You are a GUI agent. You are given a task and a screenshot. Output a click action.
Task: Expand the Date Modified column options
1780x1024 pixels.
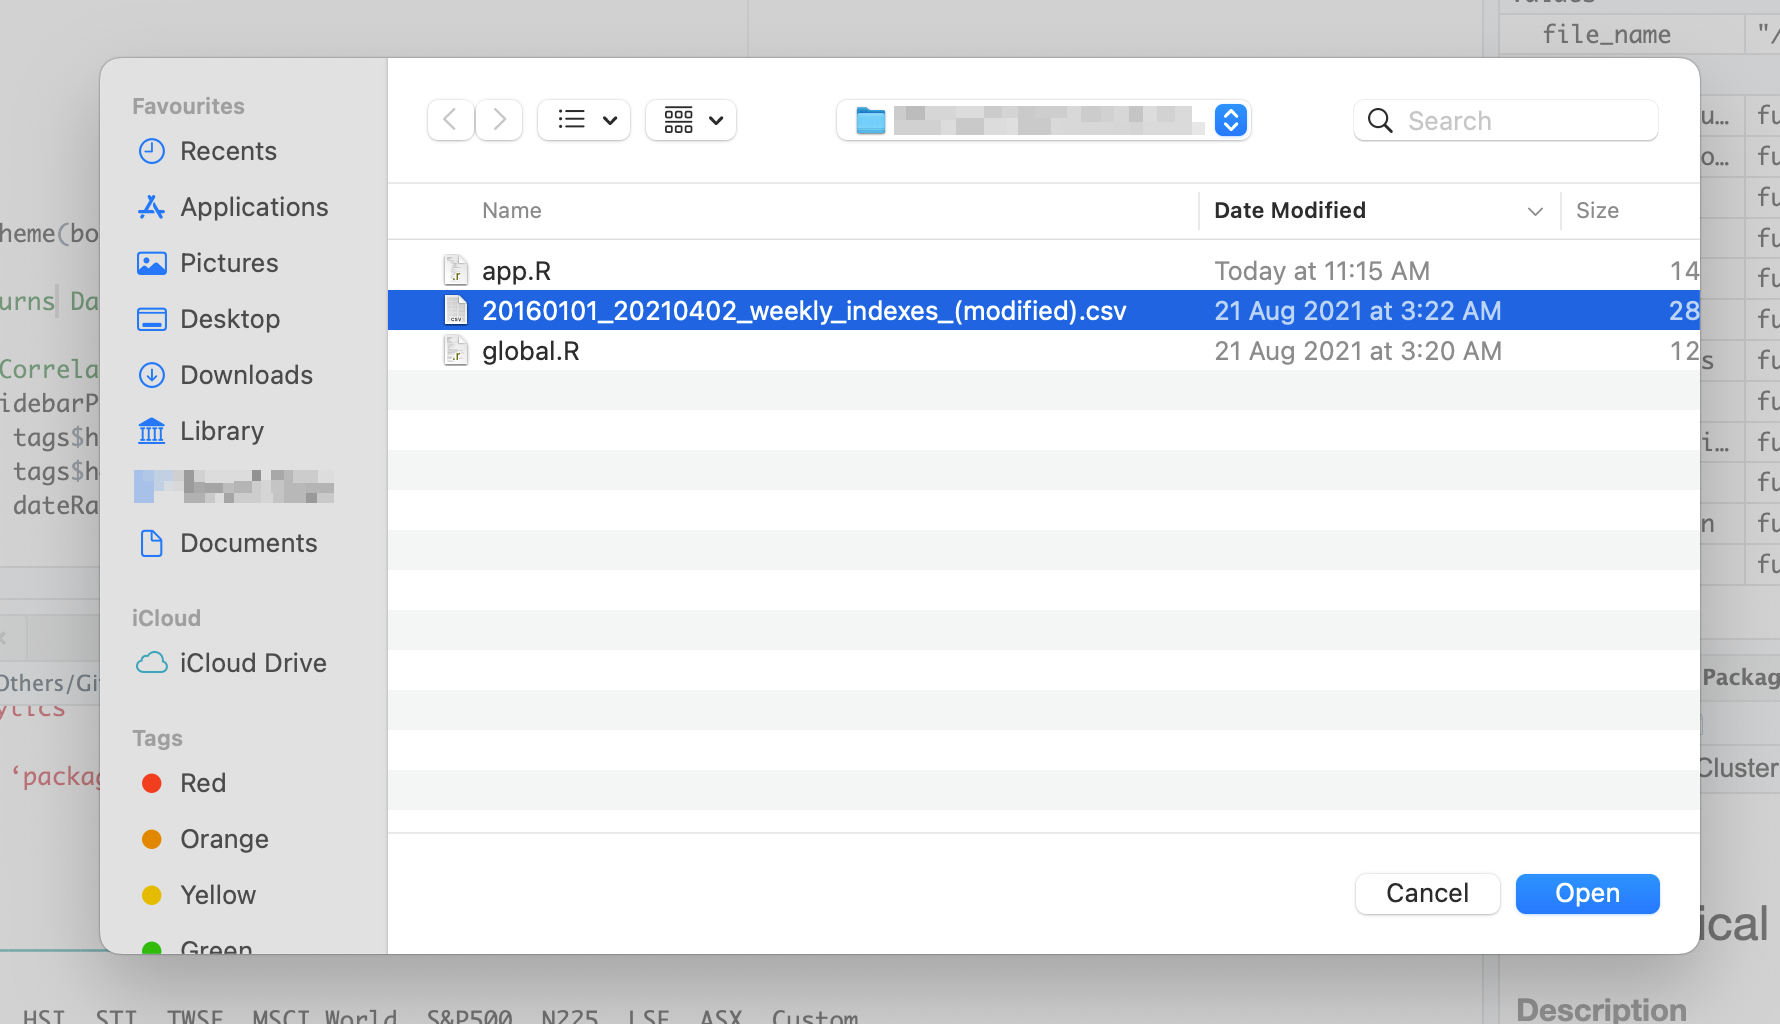(x=1536, y=211)
